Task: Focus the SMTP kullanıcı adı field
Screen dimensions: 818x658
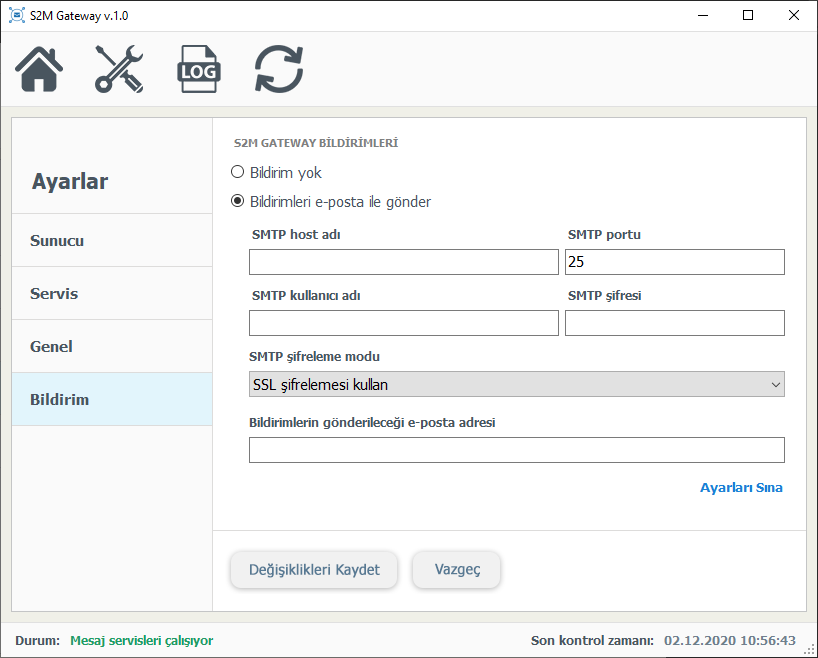Action: tap(403, 323)
